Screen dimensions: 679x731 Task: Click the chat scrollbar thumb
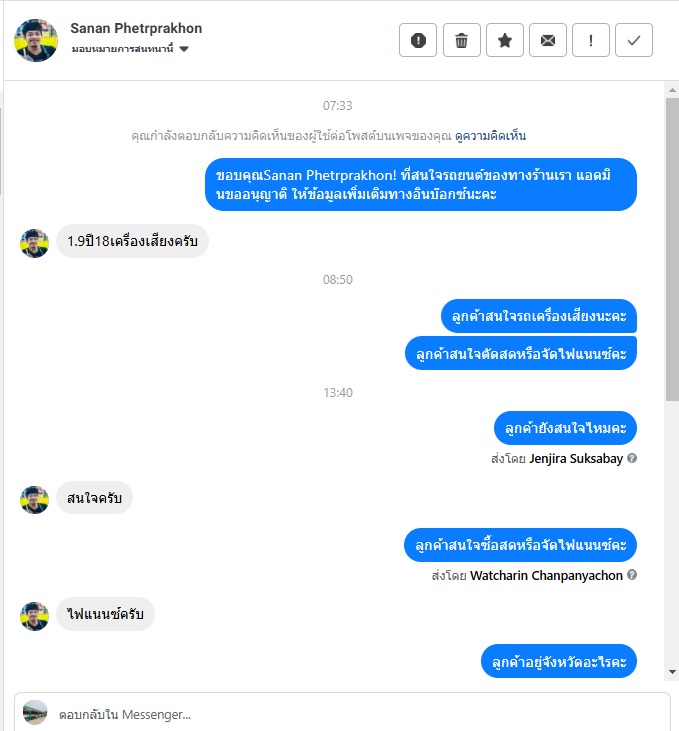pyautogui.click(x=672, y=249)
